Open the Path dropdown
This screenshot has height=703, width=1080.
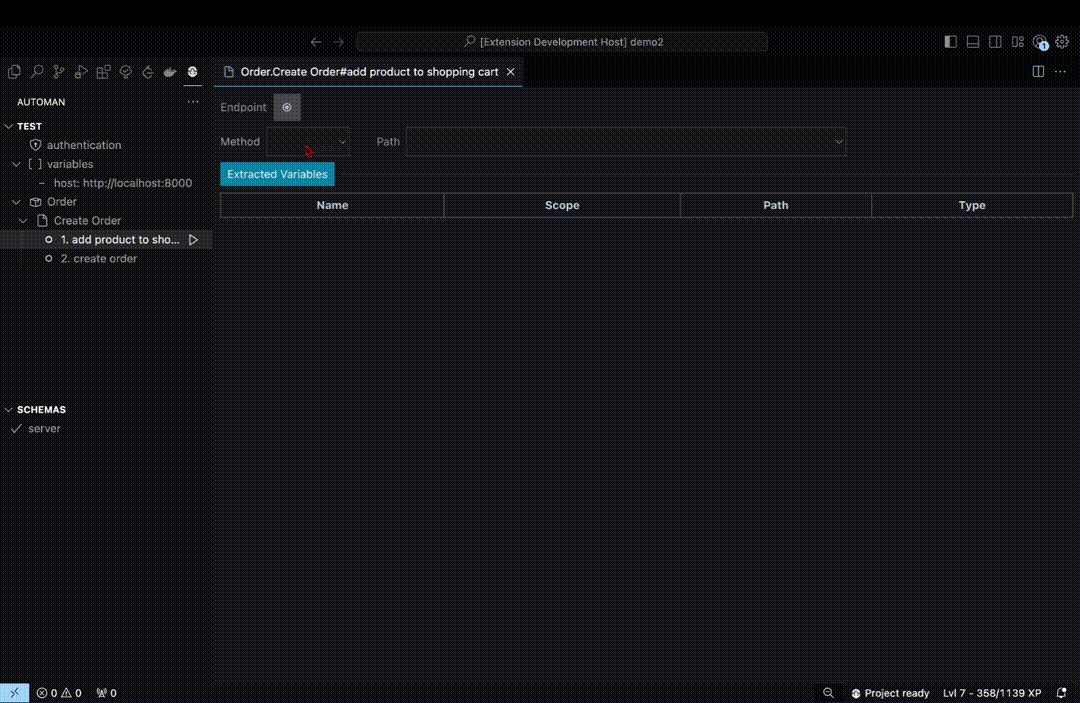(x=626, y=141)
